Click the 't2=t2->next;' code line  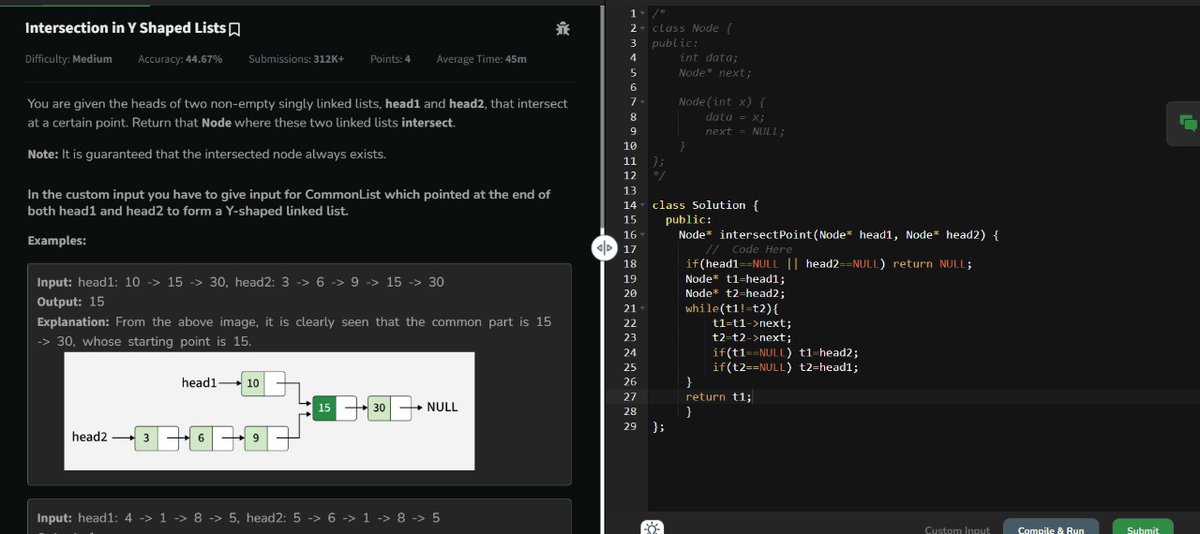(752, 337)
